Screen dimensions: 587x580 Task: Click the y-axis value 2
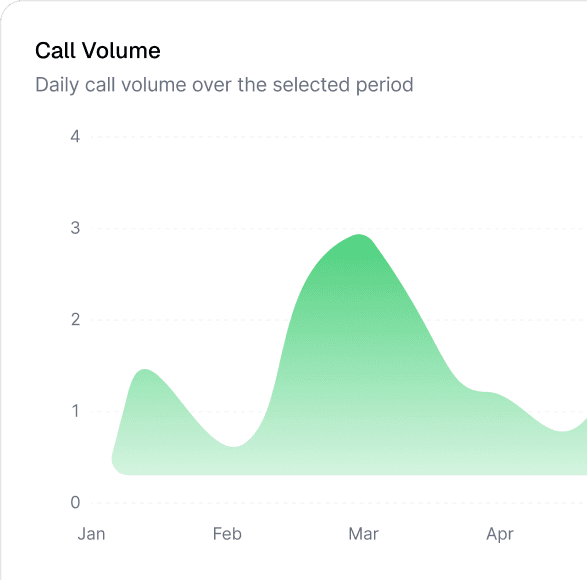75,320
